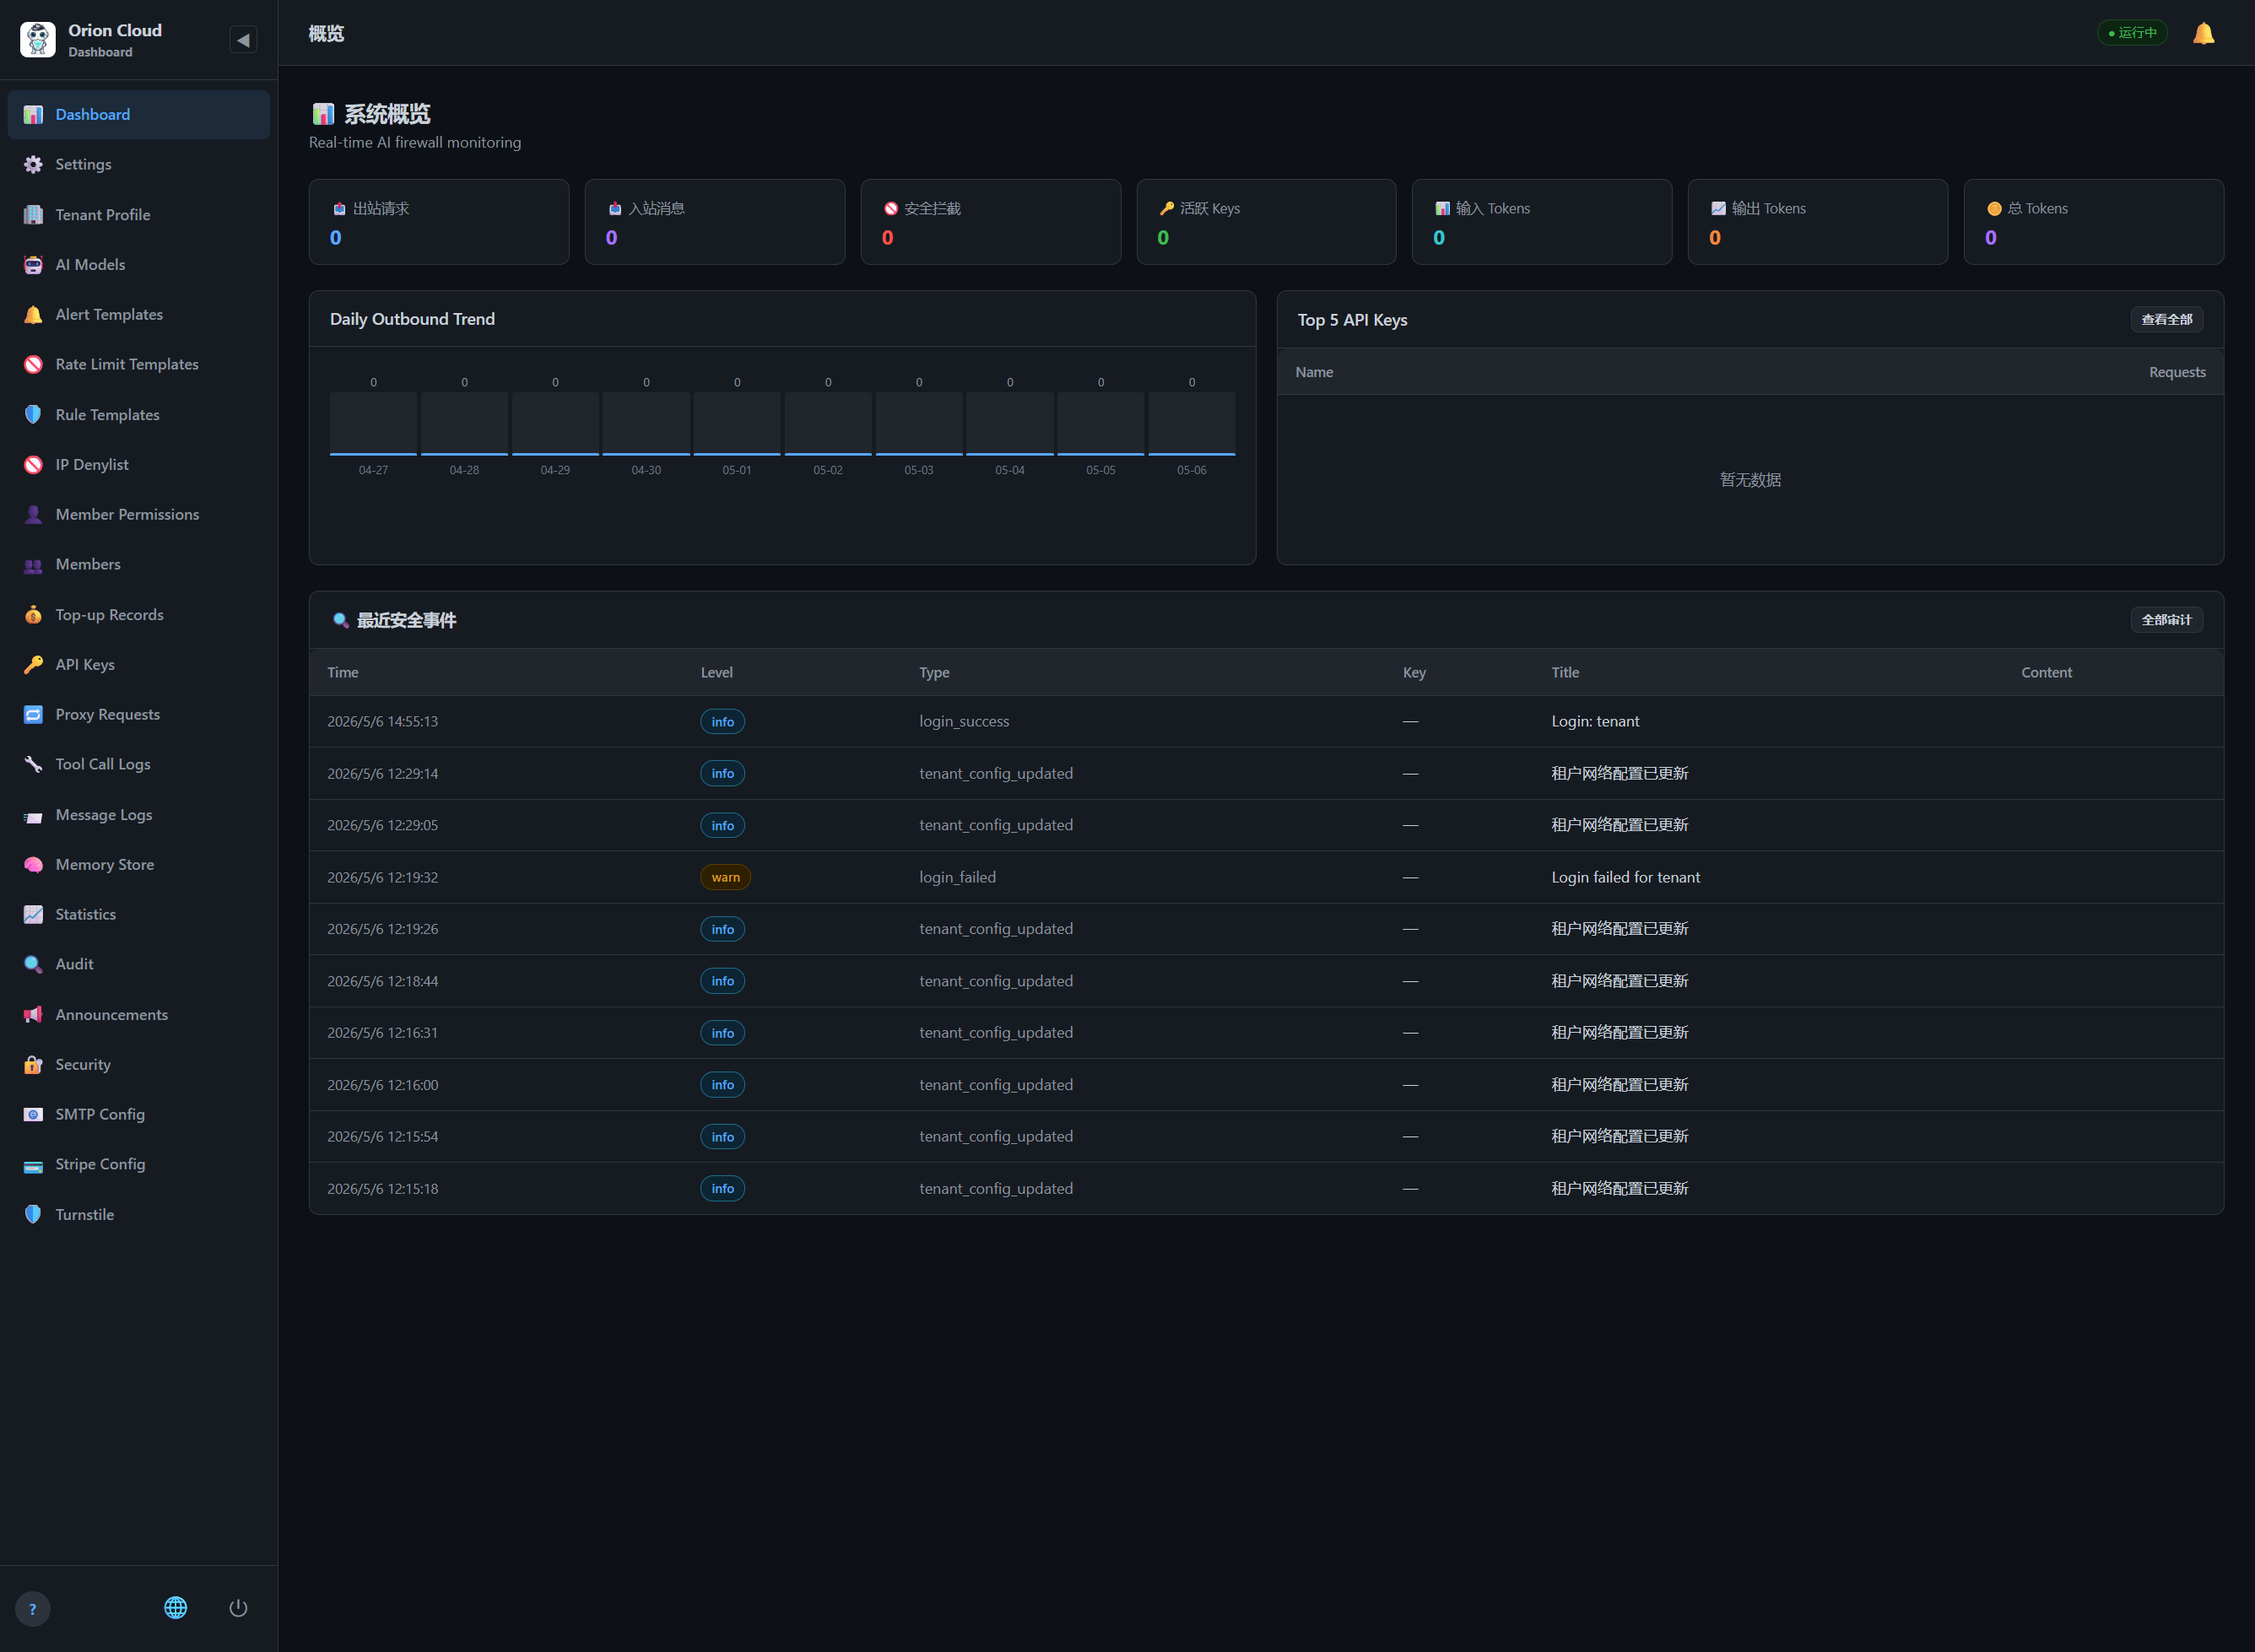Image resolution: width=2255 pixels, height=1652 pixels.
Task: Change language via globe icon
Action: coord(176,1608)
